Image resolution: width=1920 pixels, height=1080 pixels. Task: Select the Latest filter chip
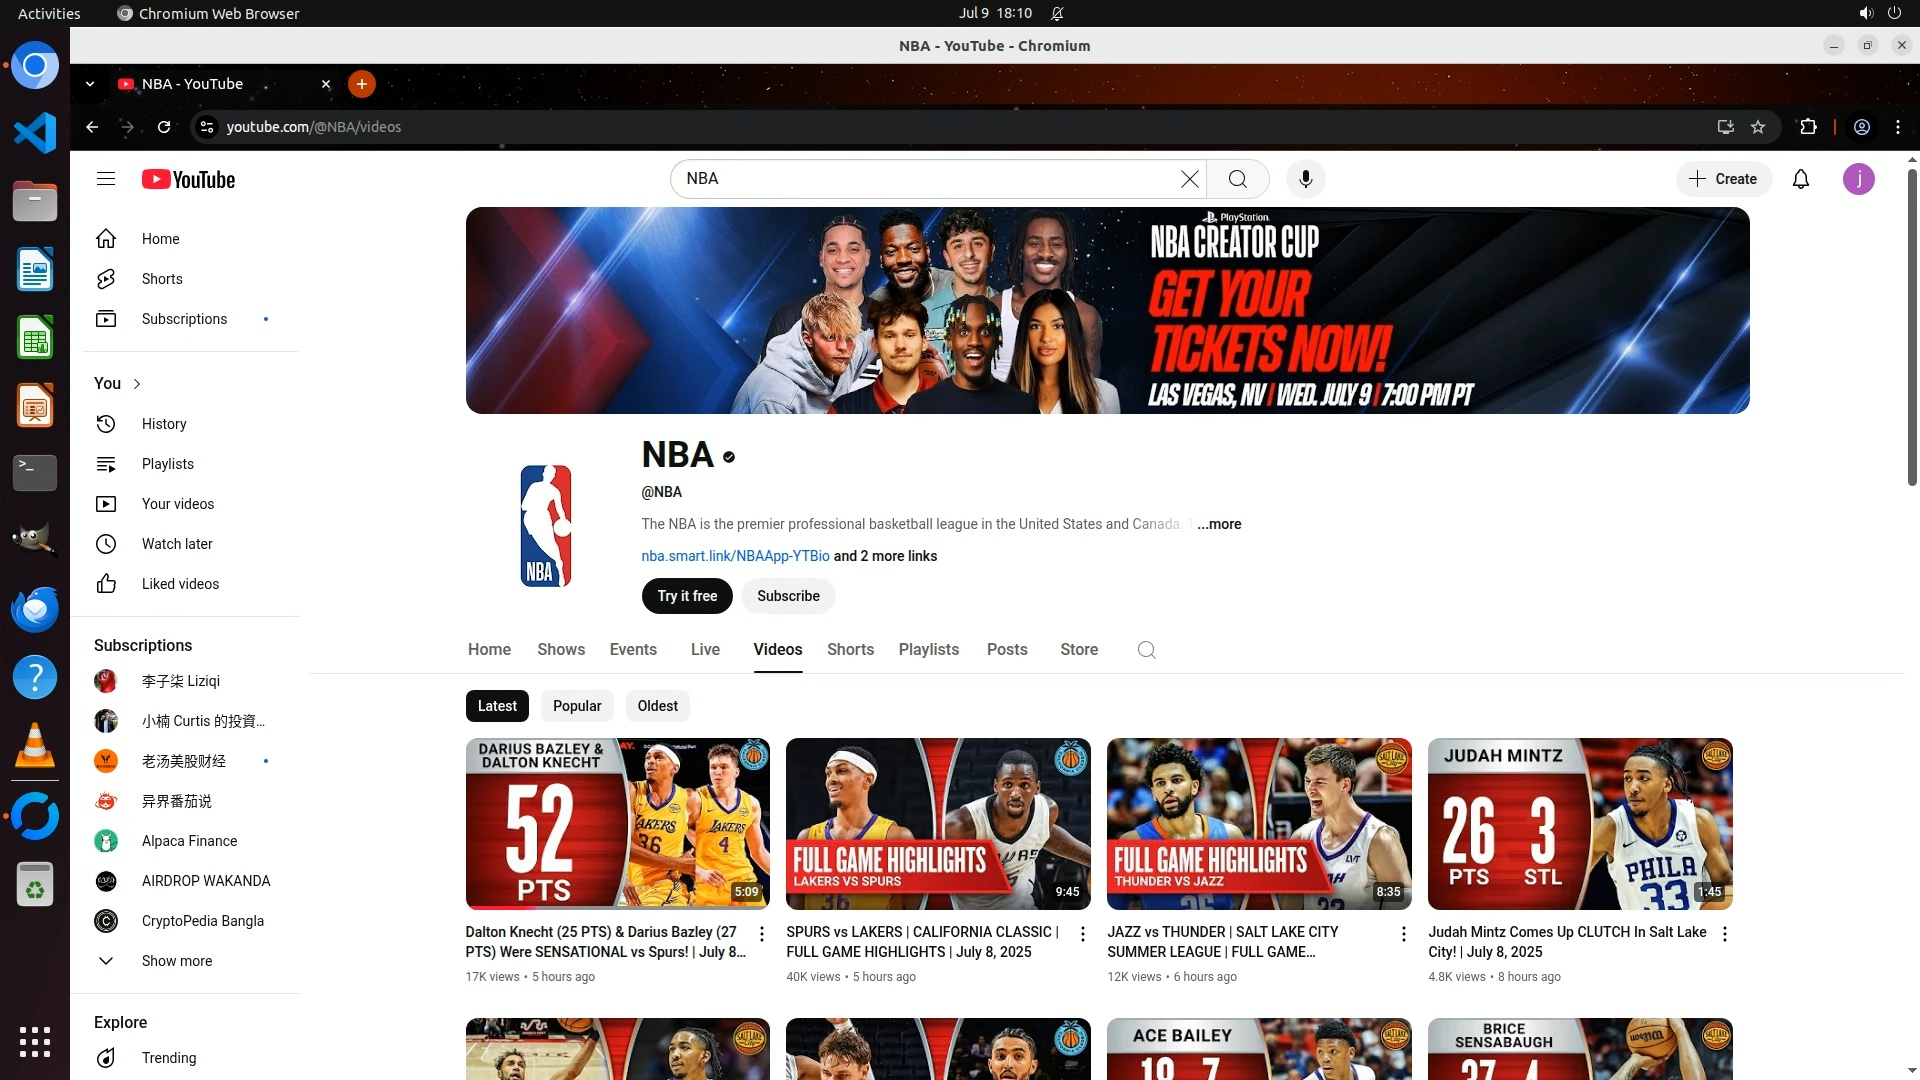(497, 706)
